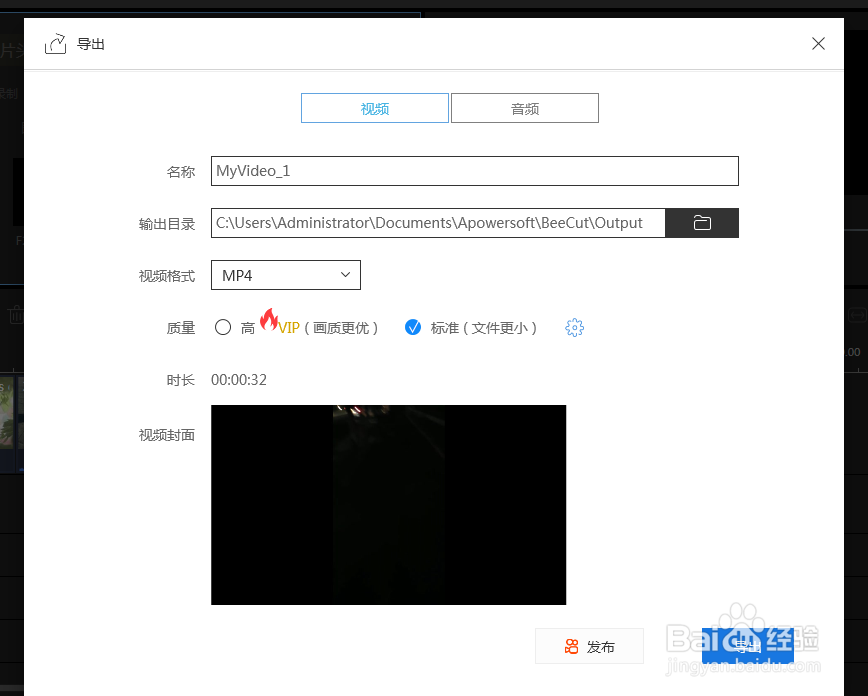This screenshot has height=696, width=868.
Task: Click the output directory path field
Action: [438, 223]
